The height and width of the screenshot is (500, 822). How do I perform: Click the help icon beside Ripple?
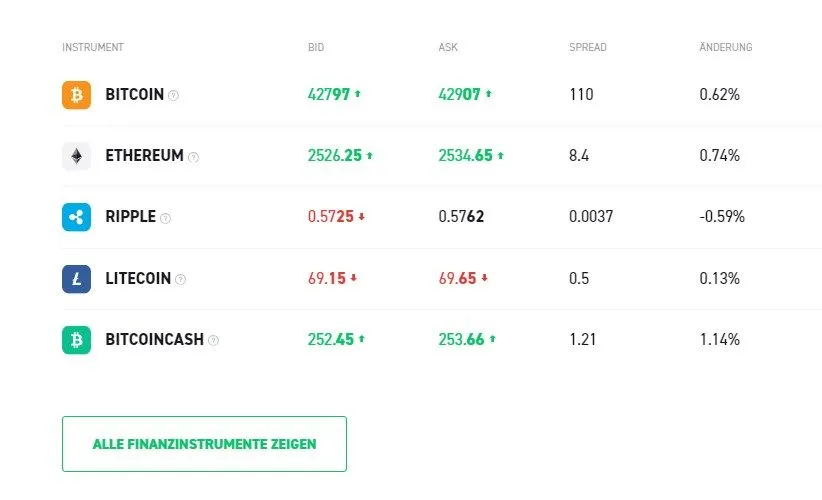[166, 218]
